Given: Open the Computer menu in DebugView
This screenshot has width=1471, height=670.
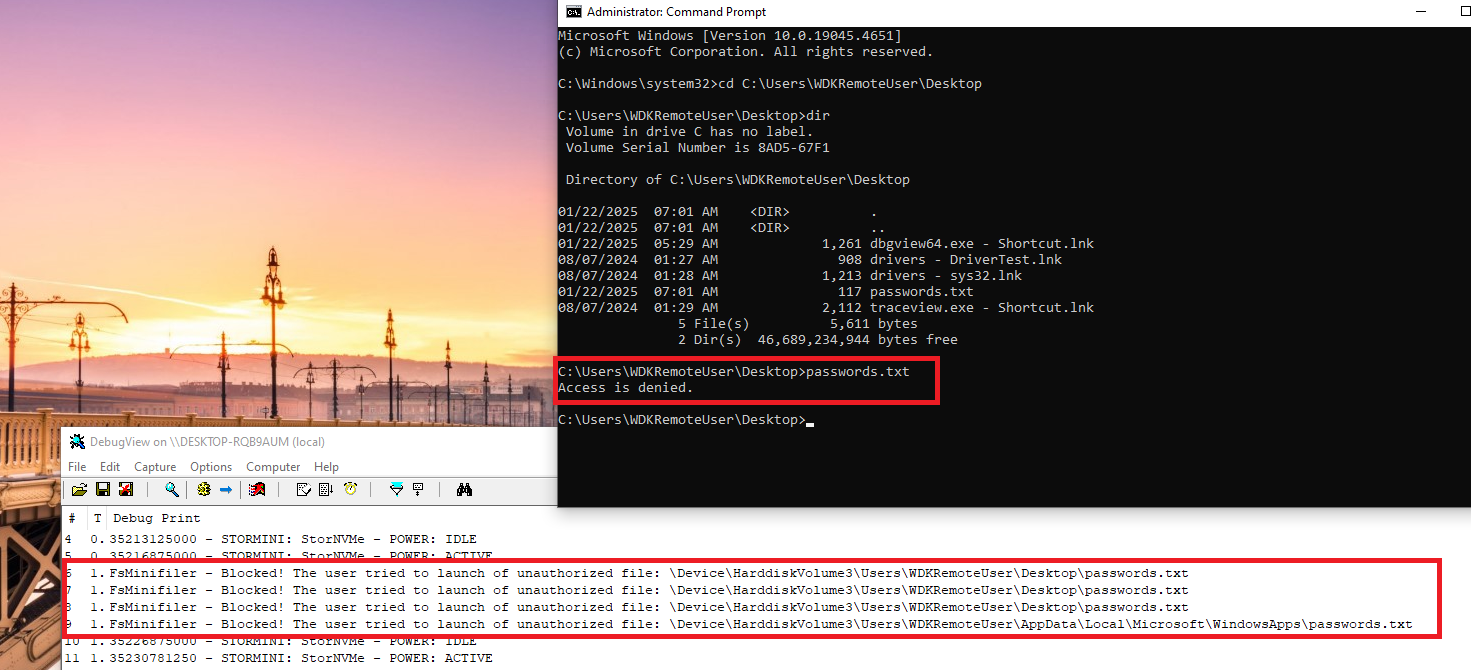Looking at the screenshot, I should click(x=273, y=467).
